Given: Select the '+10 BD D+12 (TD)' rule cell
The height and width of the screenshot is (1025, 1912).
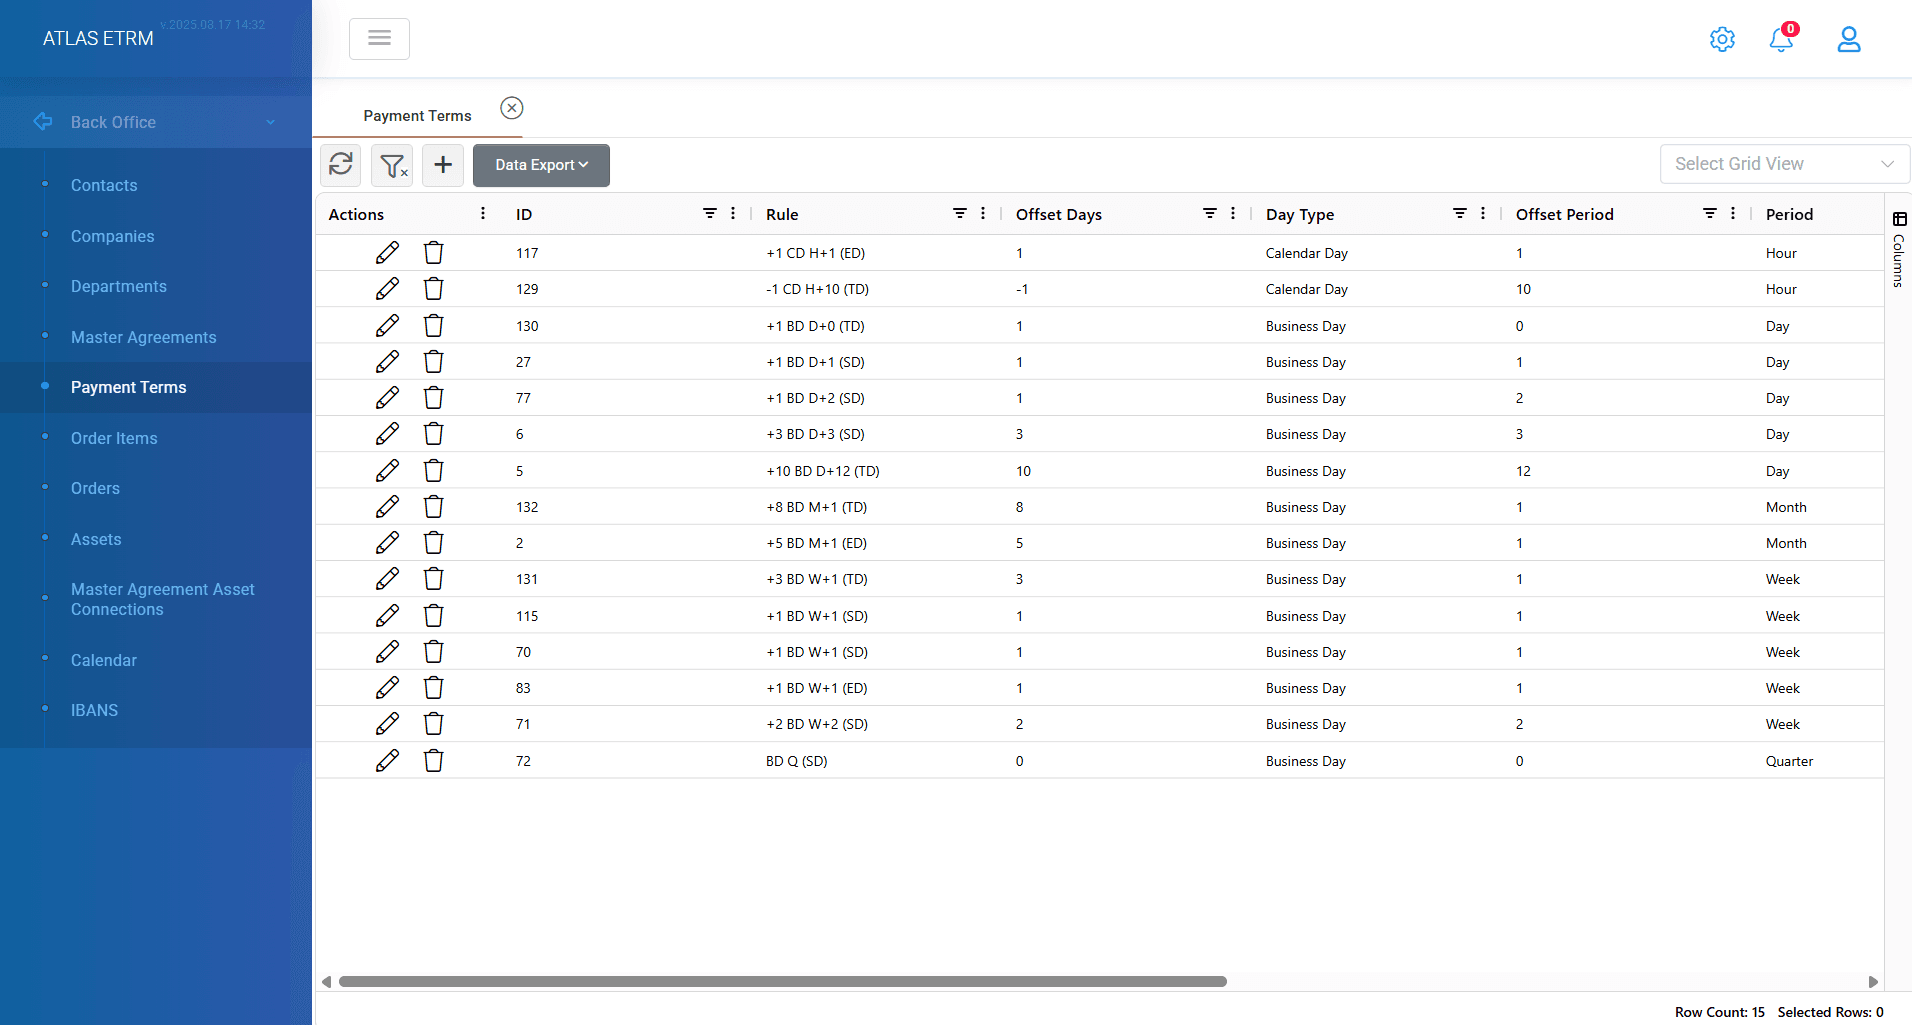Looking at the screenshot, I should (x=823, y=471).
